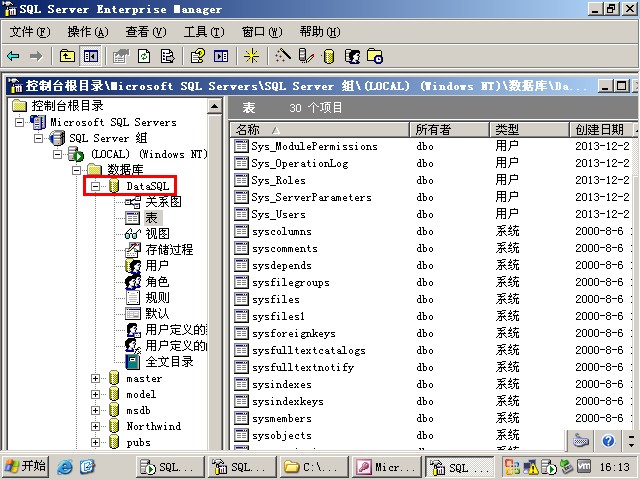Open the 窗口(W) menu

(262, 32)
